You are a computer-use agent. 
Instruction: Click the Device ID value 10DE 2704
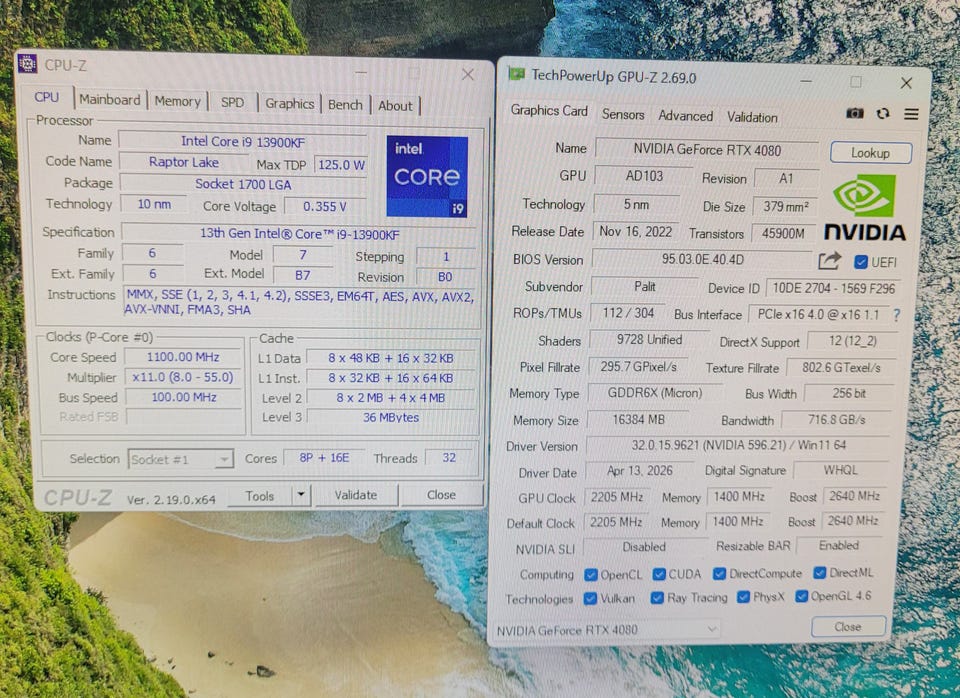[x=833, y=288]
